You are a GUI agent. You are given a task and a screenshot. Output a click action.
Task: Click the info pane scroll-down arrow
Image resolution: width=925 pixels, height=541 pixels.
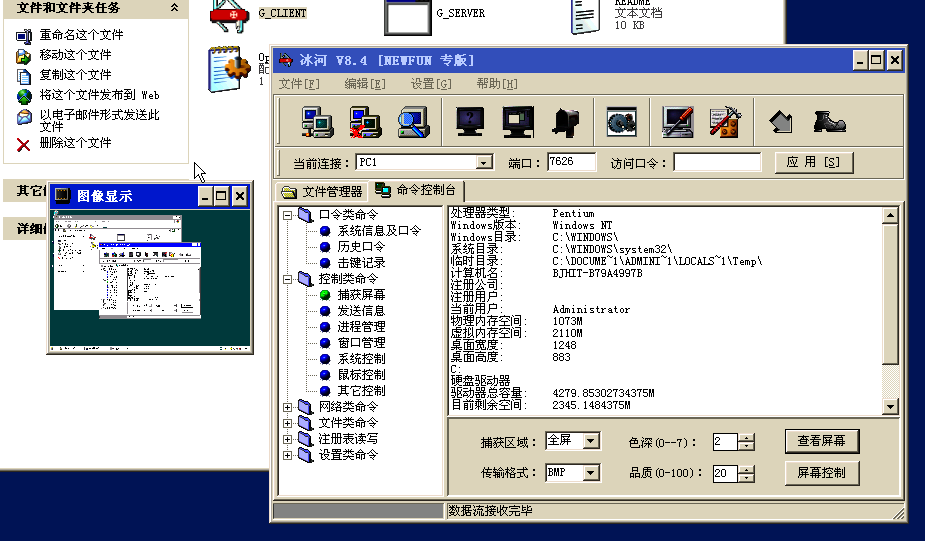[x=890, y=406]
